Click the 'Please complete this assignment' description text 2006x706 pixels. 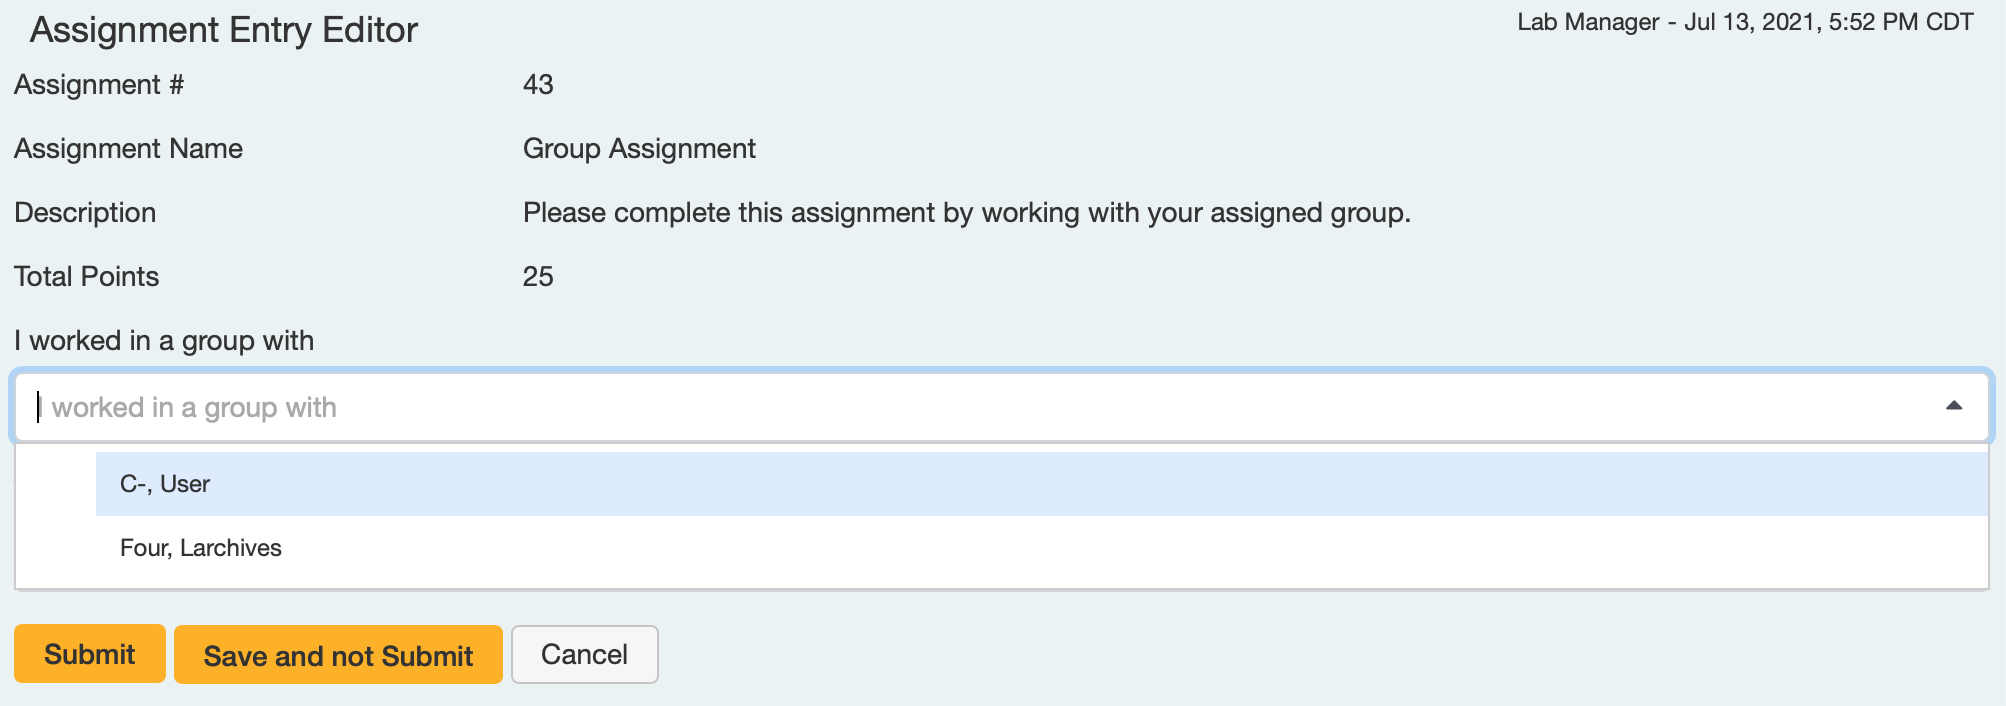966,213
